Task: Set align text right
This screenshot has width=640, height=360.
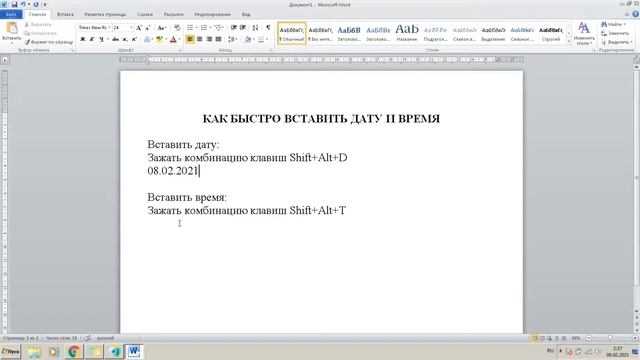Action: pos(209,39)
